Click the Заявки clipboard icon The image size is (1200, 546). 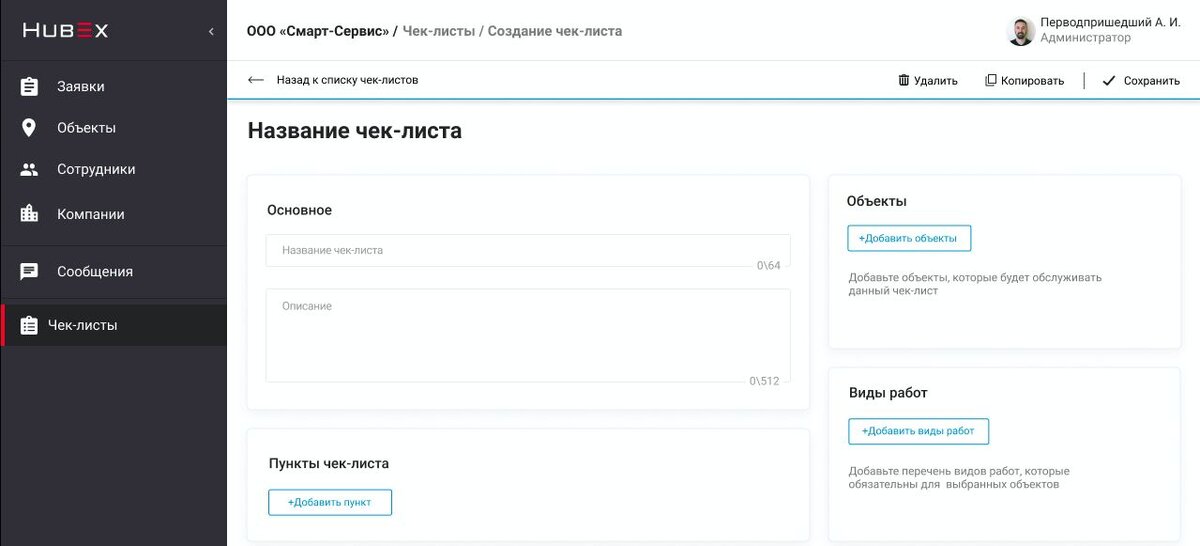pyautogui.click(x=29, y=87)
